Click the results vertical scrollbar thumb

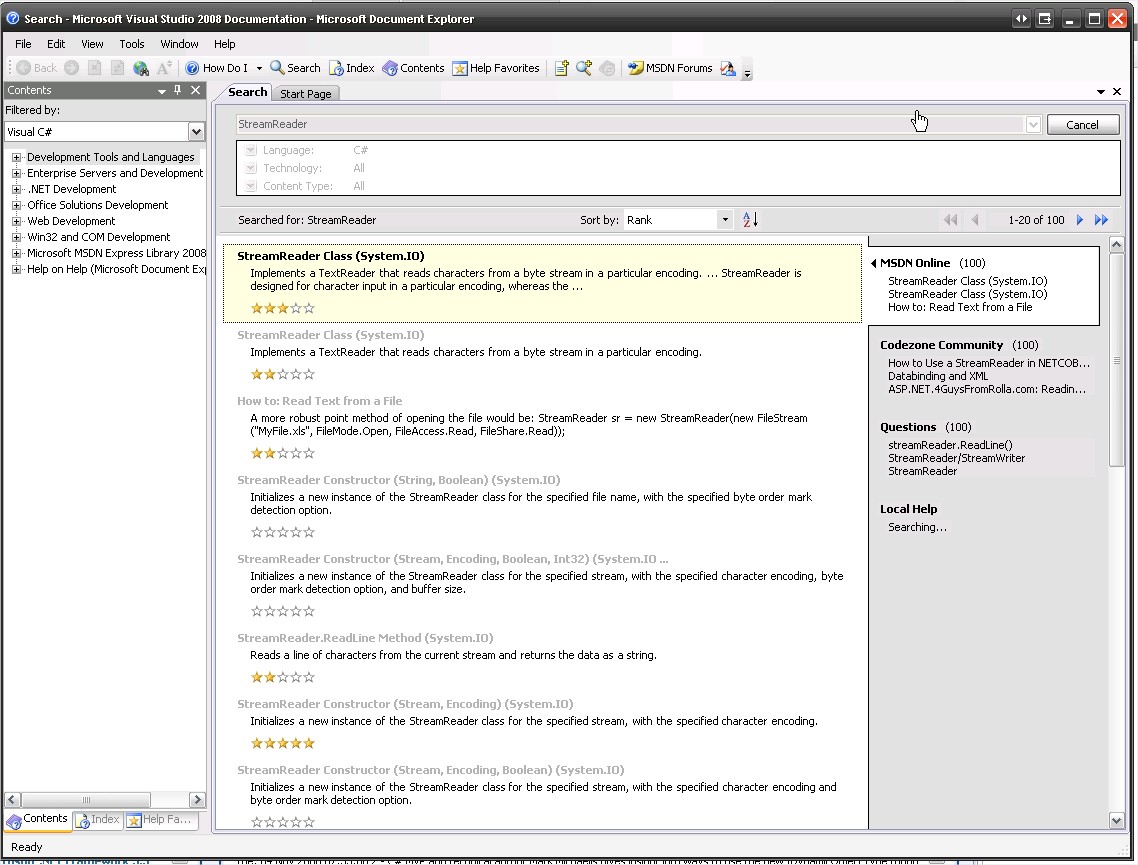click(x=1116, y=359)
